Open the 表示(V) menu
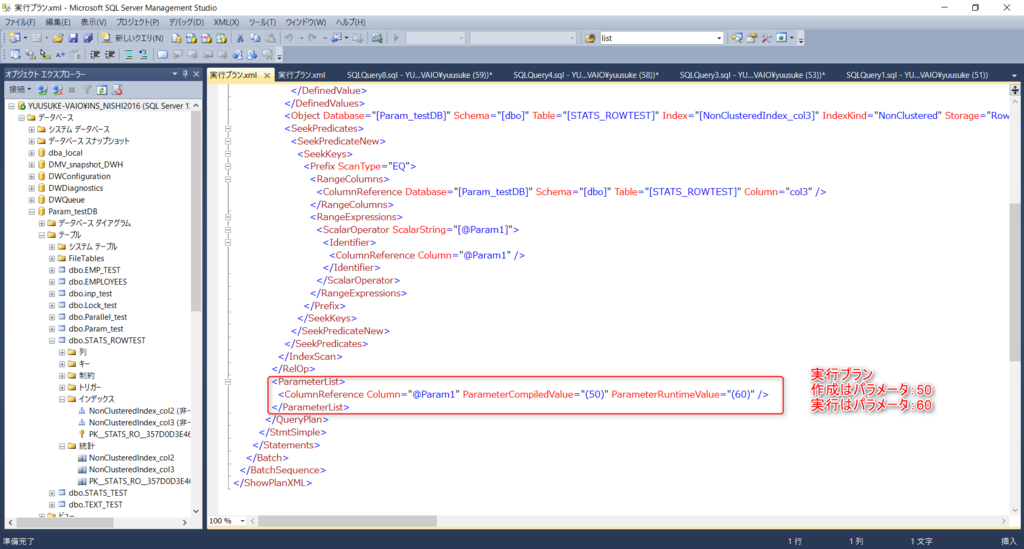 pos(93,22)
